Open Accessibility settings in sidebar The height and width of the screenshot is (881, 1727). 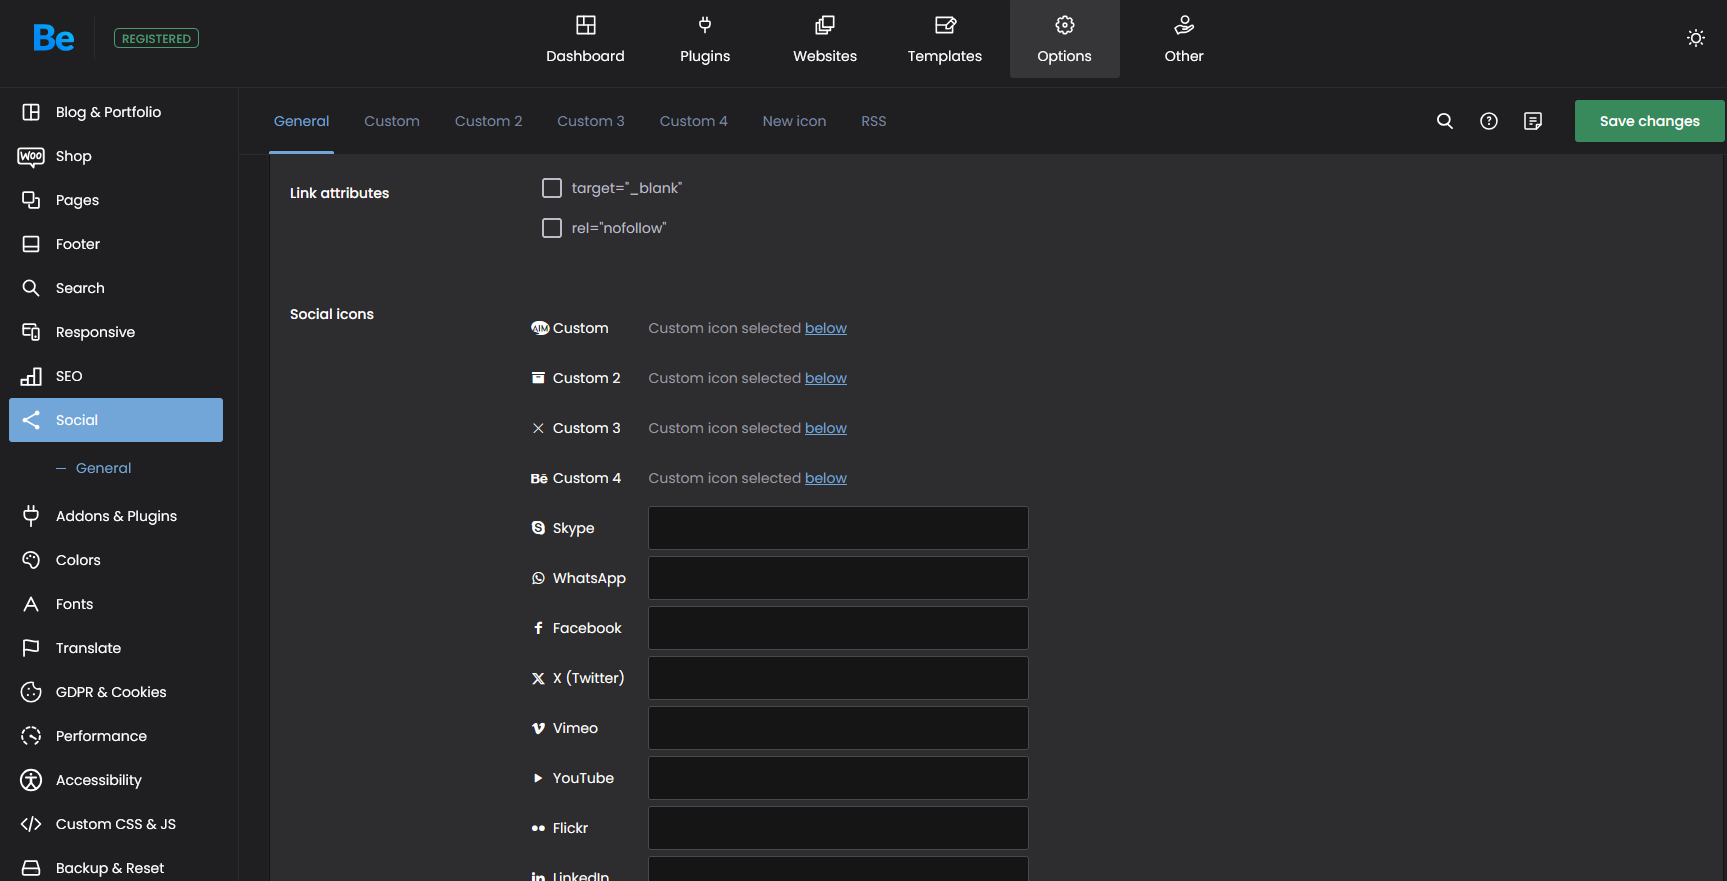(x=116, y=780)
